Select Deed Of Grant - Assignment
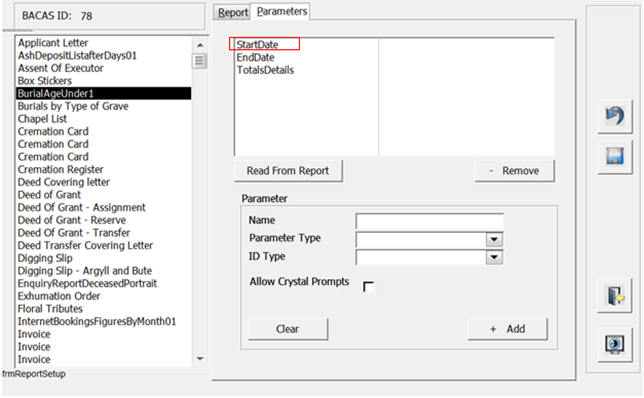 pos(104,207)
